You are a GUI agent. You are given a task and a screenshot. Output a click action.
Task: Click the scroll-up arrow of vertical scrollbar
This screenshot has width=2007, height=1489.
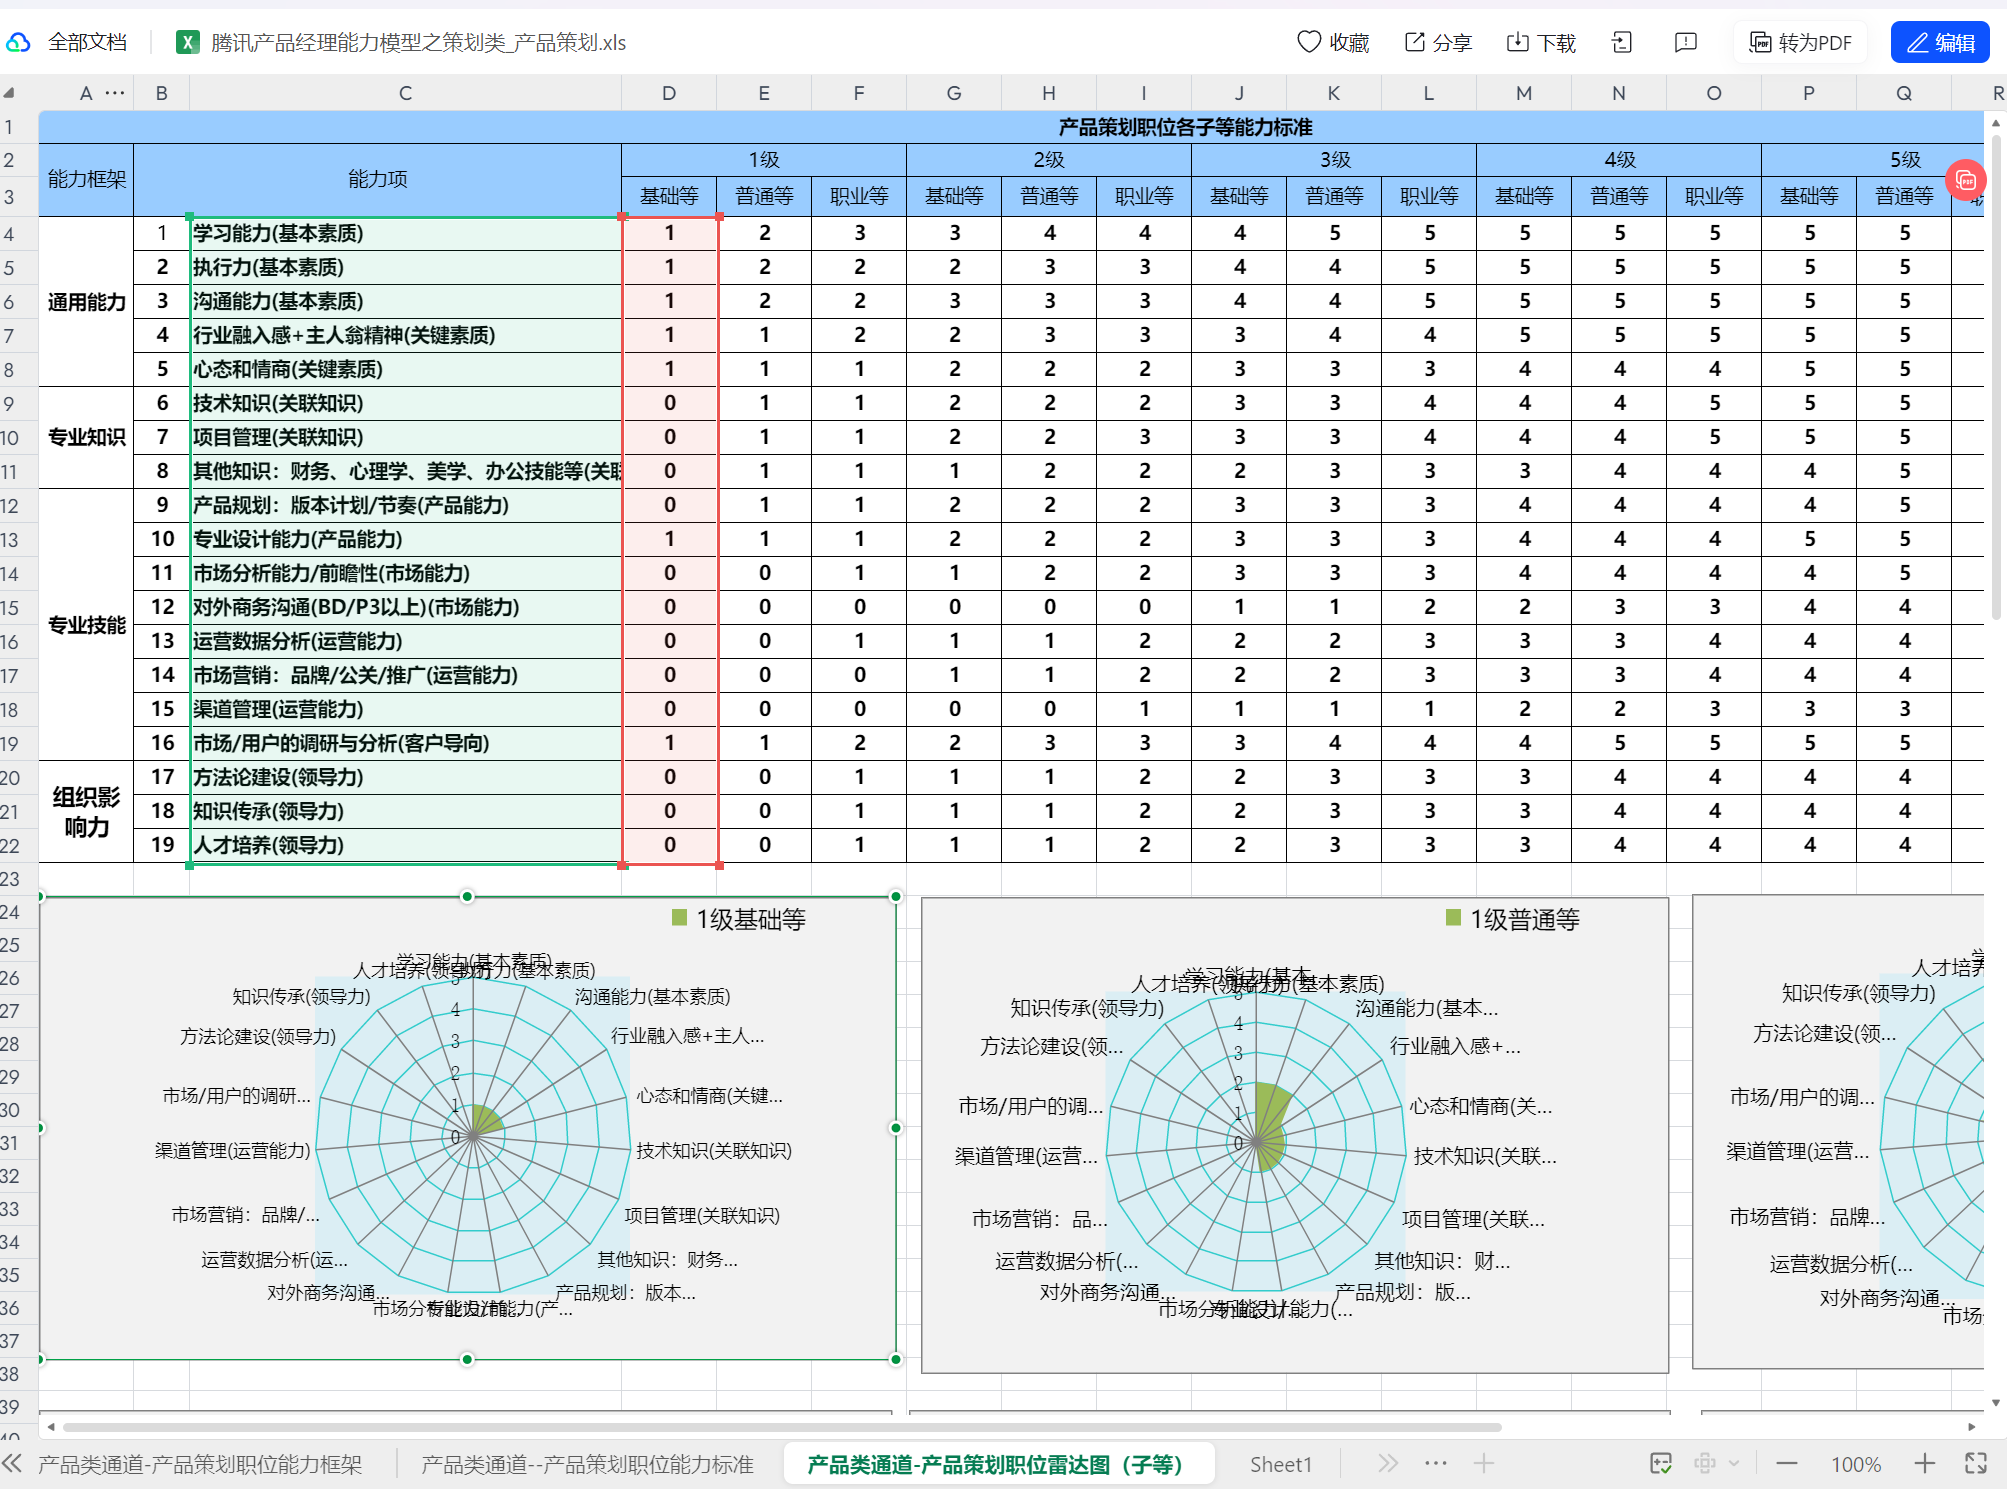(x=1996, y=122)
